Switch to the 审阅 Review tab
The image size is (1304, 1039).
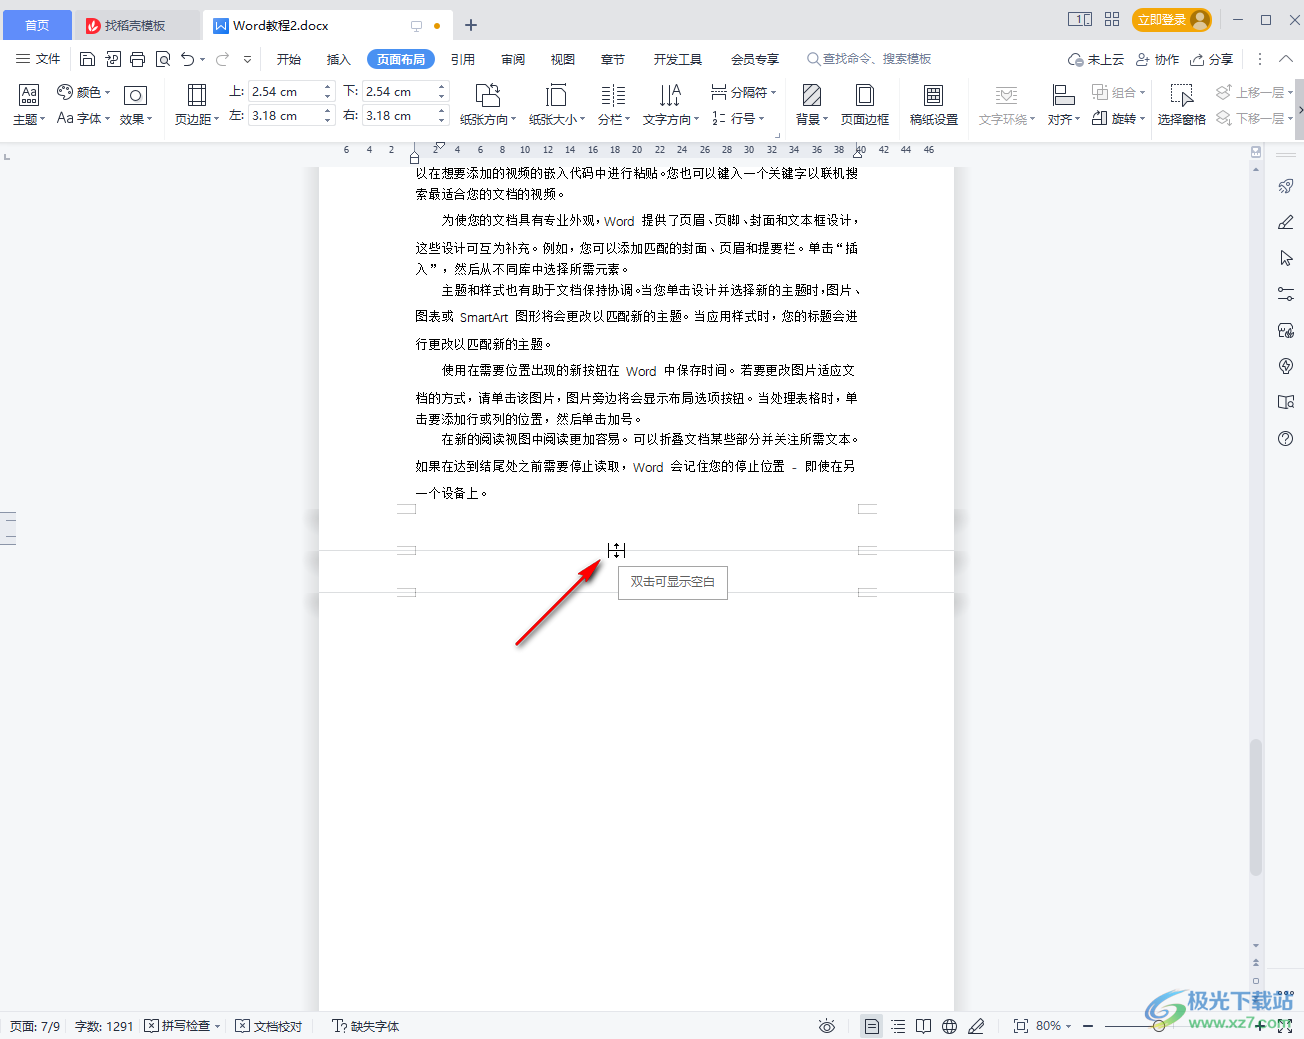[513, 59]
